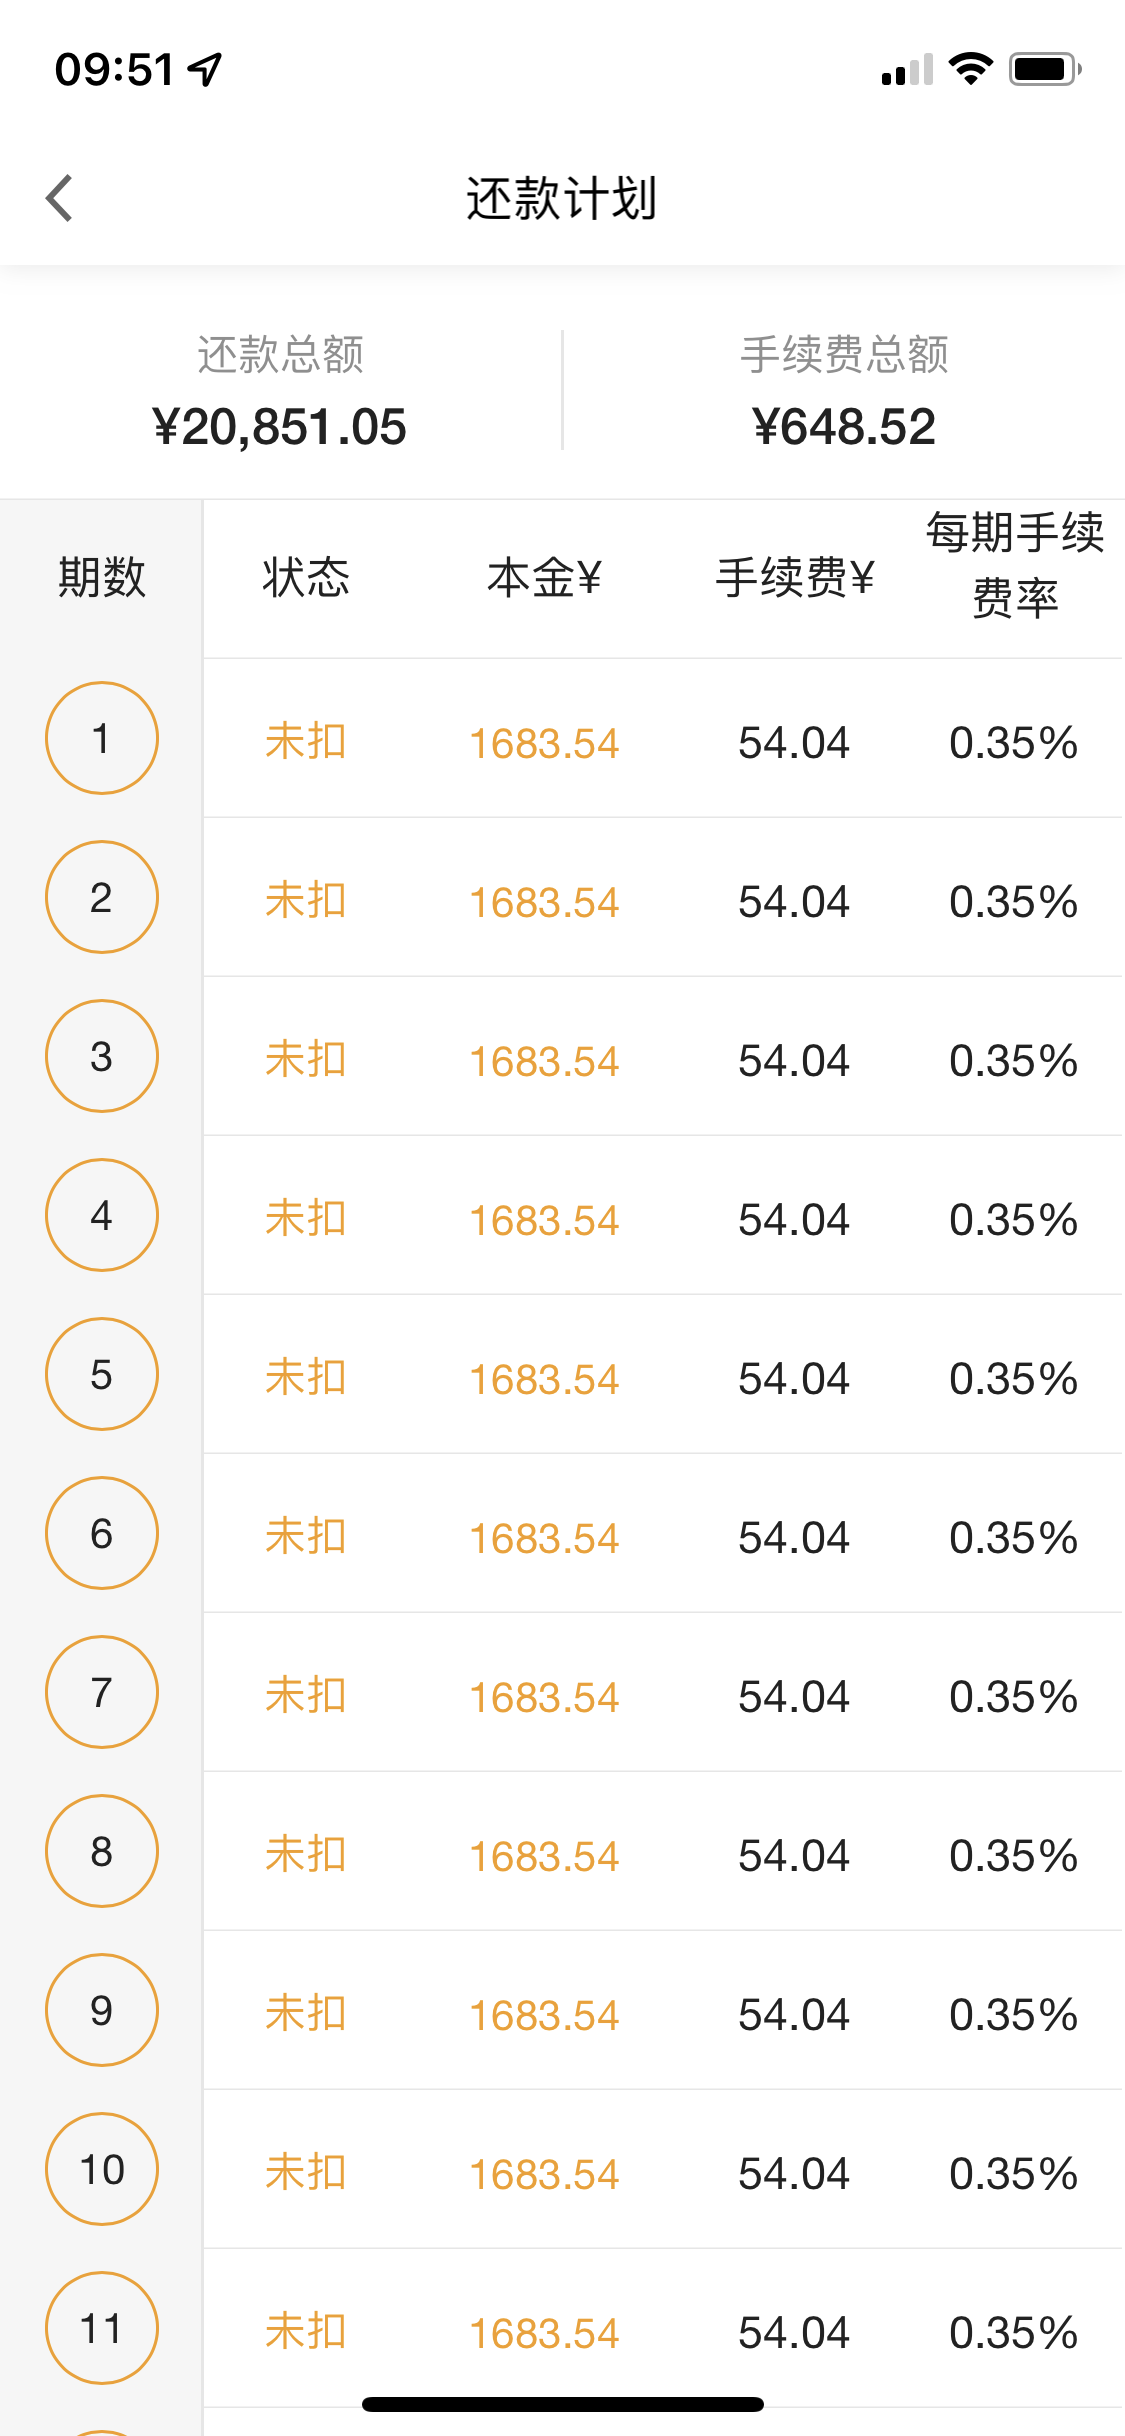
Task: Select the 状态 column header
Action: click(x=306, y=578)
